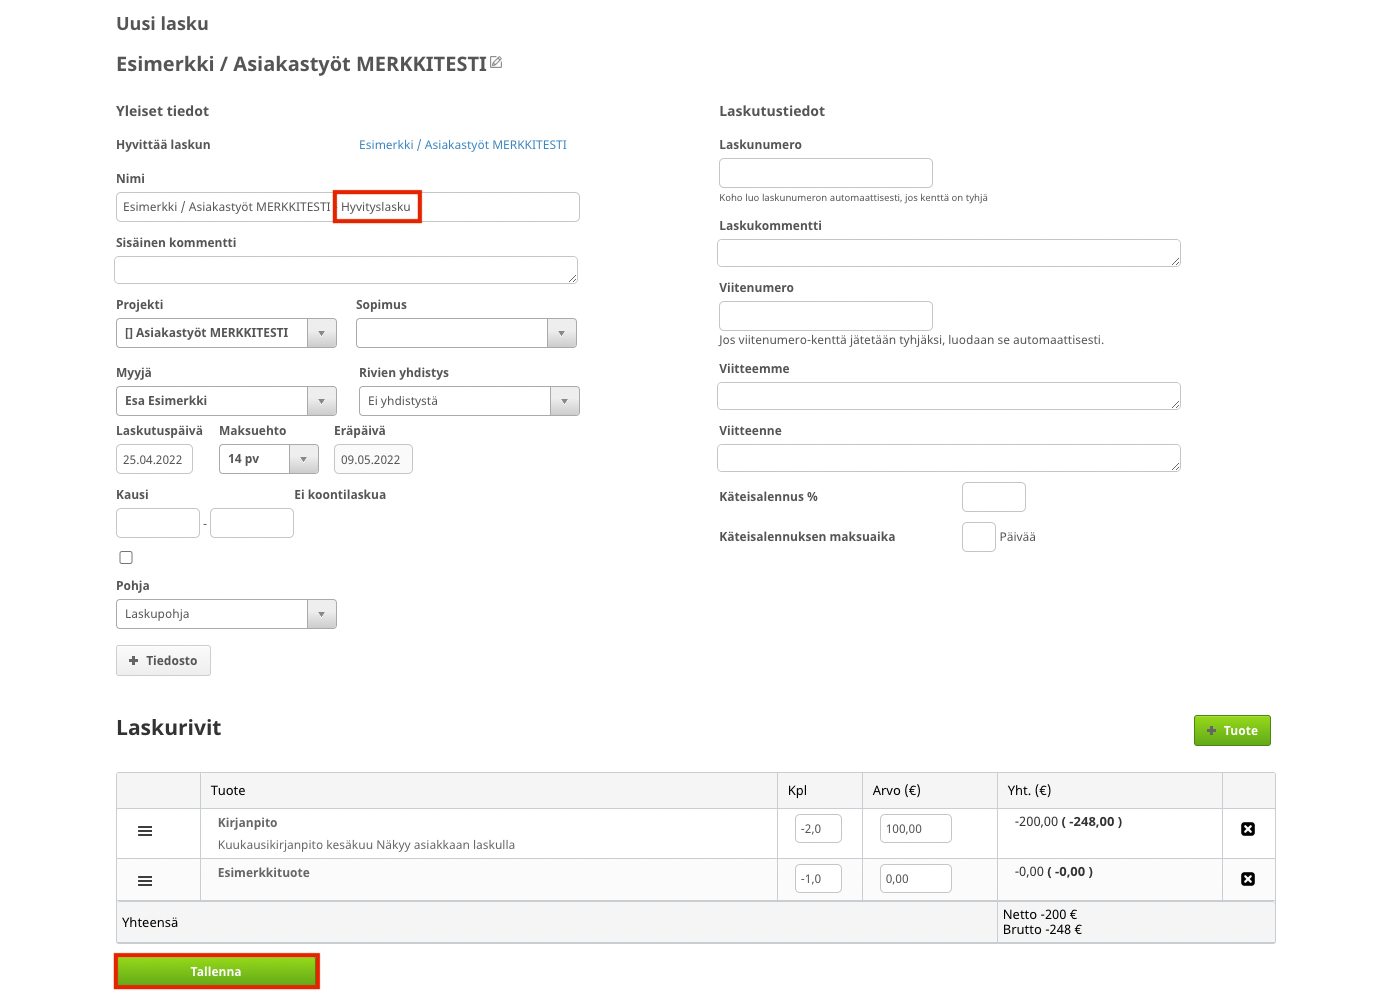Click the Esimerkkituote product name
This screenshot has height=1003, width=1393.
[264, 873]
